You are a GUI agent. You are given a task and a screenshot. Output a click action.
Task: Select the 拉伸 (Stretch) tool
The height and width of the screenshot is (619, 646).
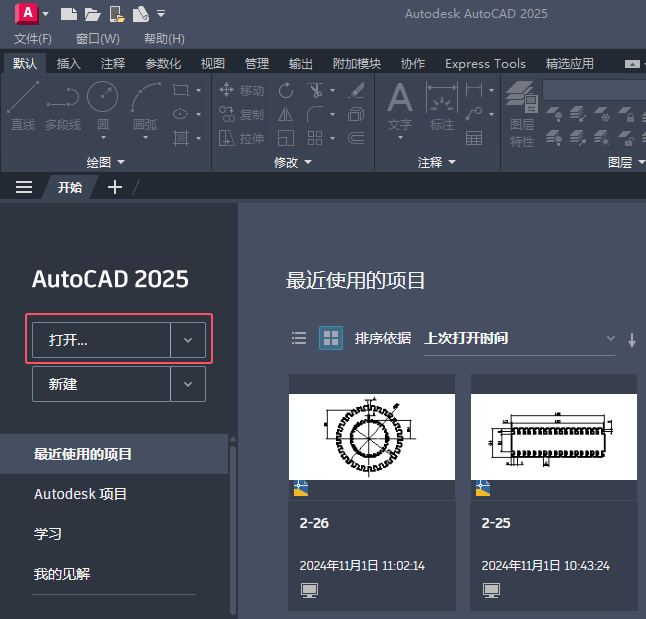[x=241, y=138]
